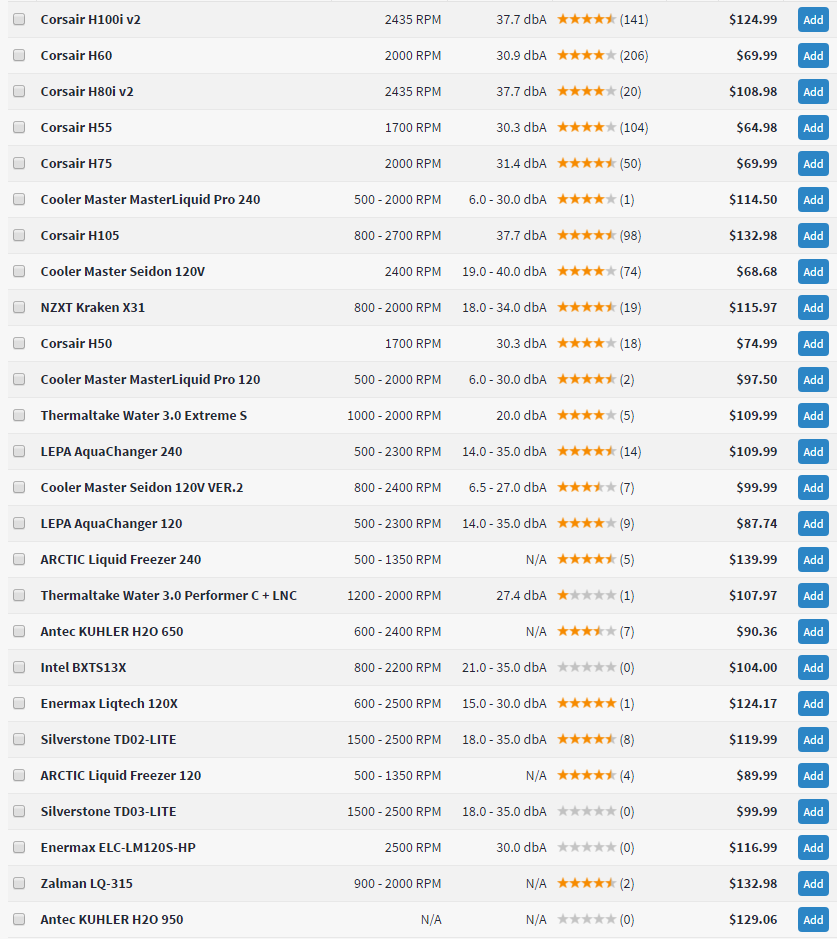Click the star rating for Corsair H60

pos(586,55)
